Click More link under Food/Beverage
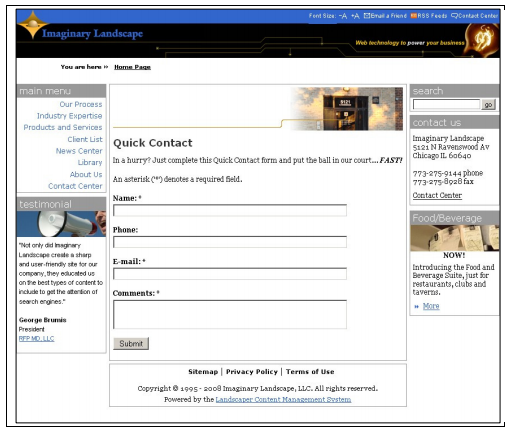 click(x=431, y=306)
